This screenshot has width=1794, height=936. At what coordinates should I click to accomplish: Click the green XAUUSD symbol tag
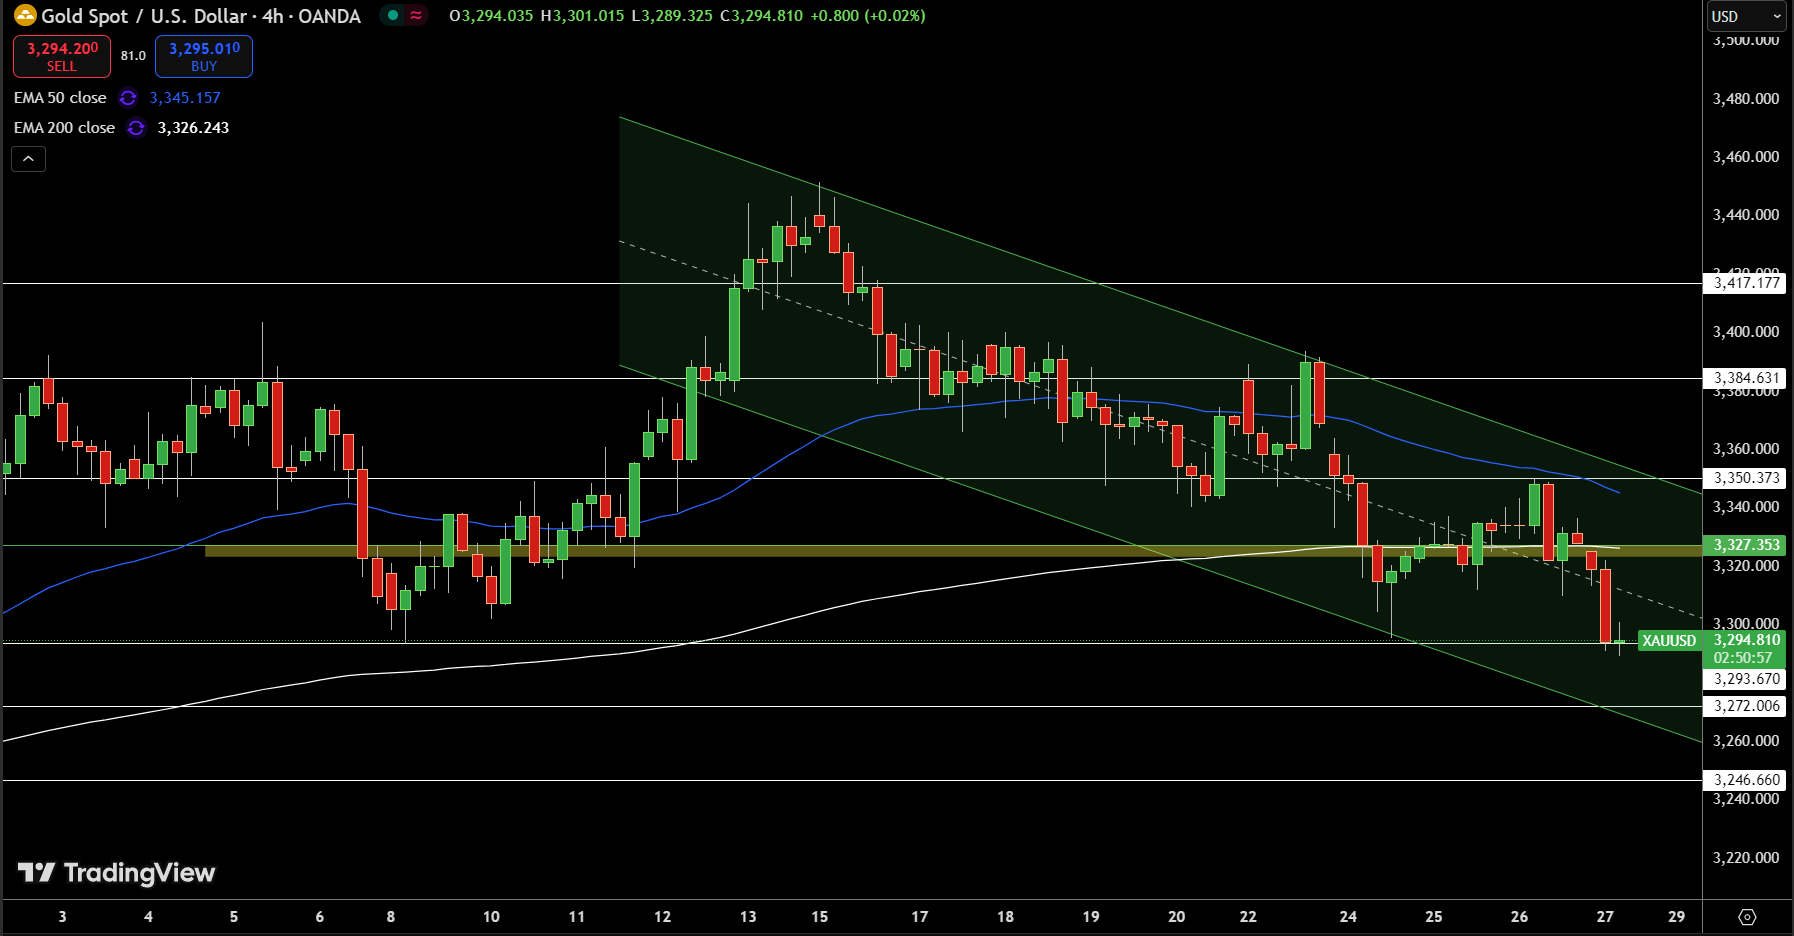coord(1669,641)
